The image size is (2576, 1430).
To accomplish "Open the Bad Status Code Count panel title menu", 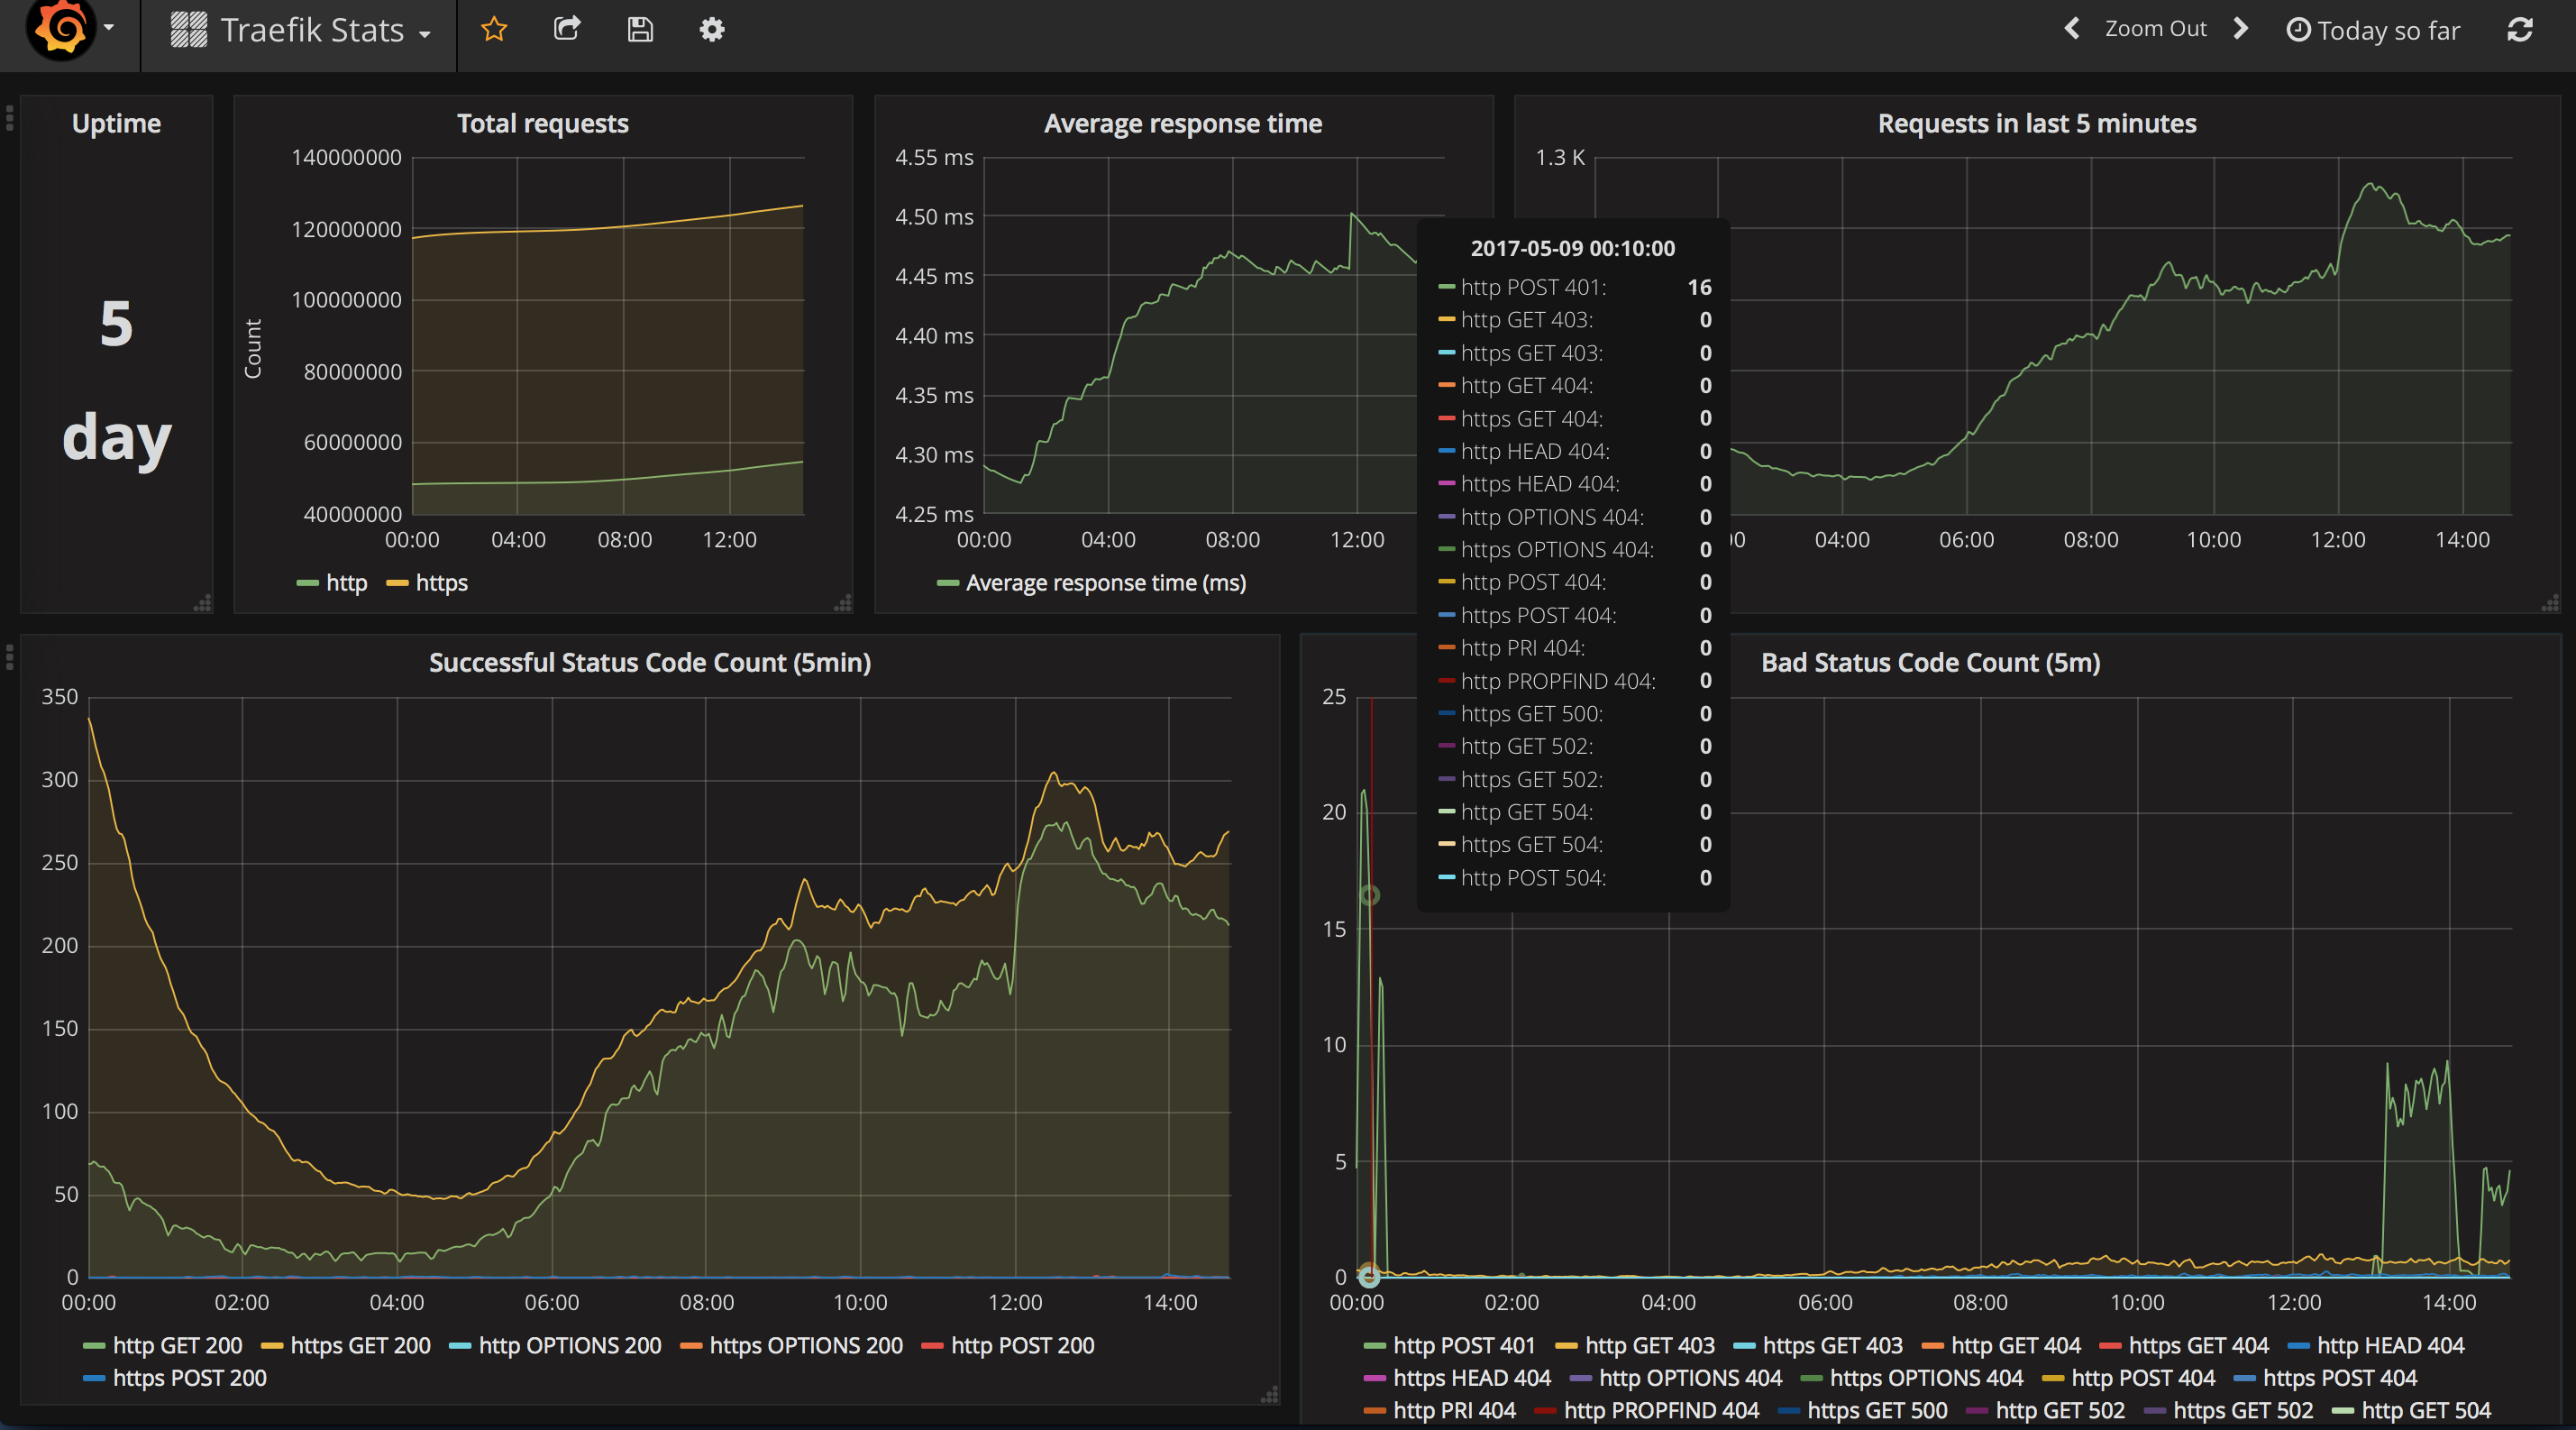I will 1930,663.
